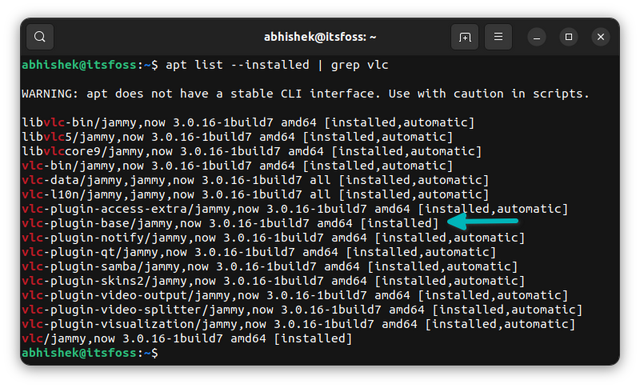Click the vlc-plugin-visualization line
This screenshot has width=640, height=388.
pyautogui.click(x=298, y=324)
